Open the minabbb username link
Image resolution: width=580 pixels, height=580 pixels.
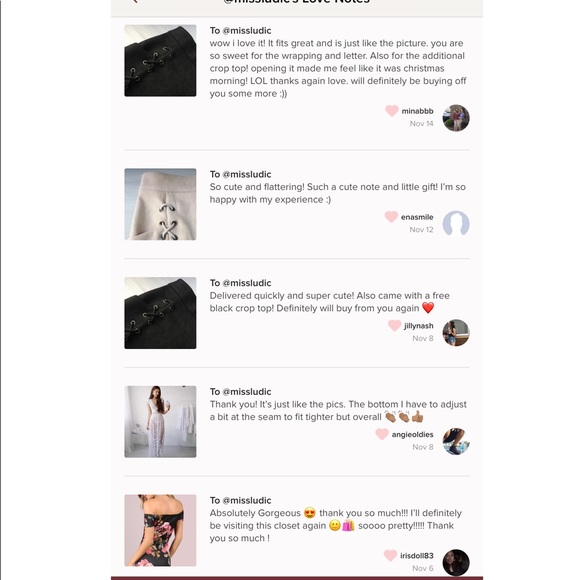click(417, 111)
